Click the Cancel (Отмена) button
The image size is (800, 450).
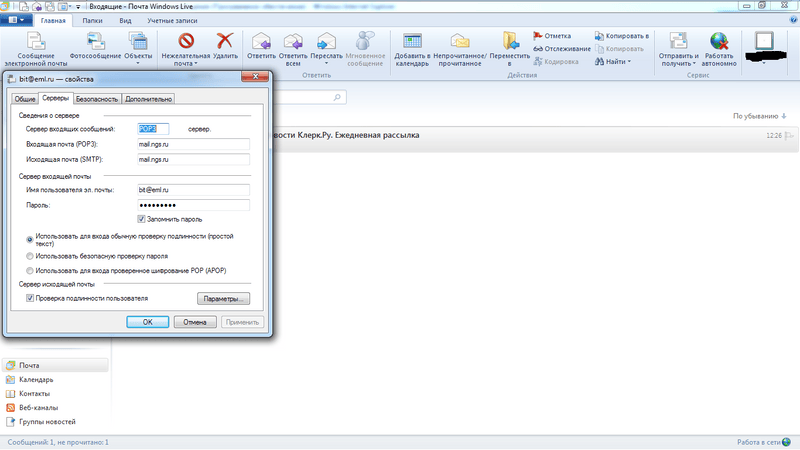pos(195,322)
